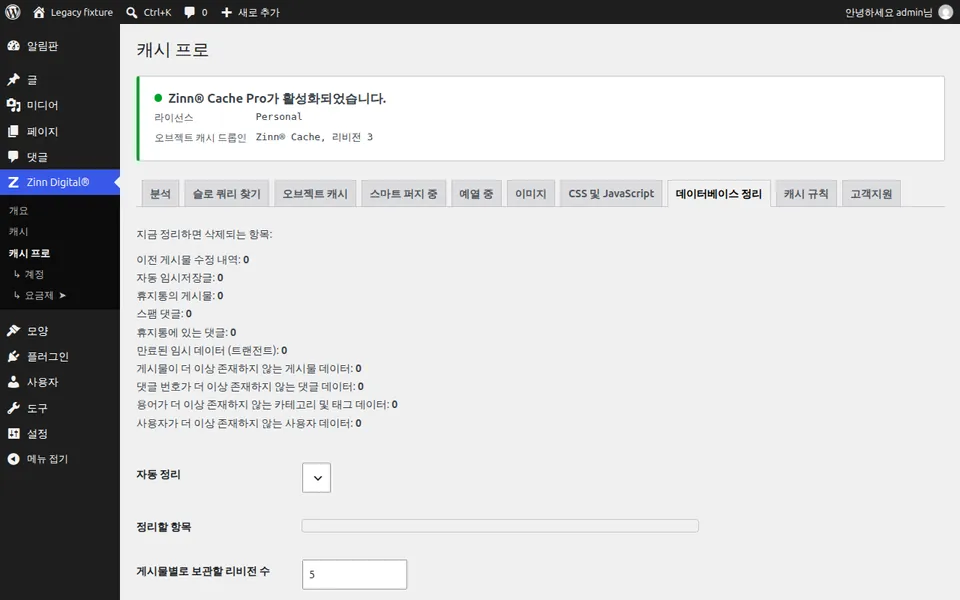Open the 페이지 pages icon
The image size is (960, 600).
coord(13,131)
